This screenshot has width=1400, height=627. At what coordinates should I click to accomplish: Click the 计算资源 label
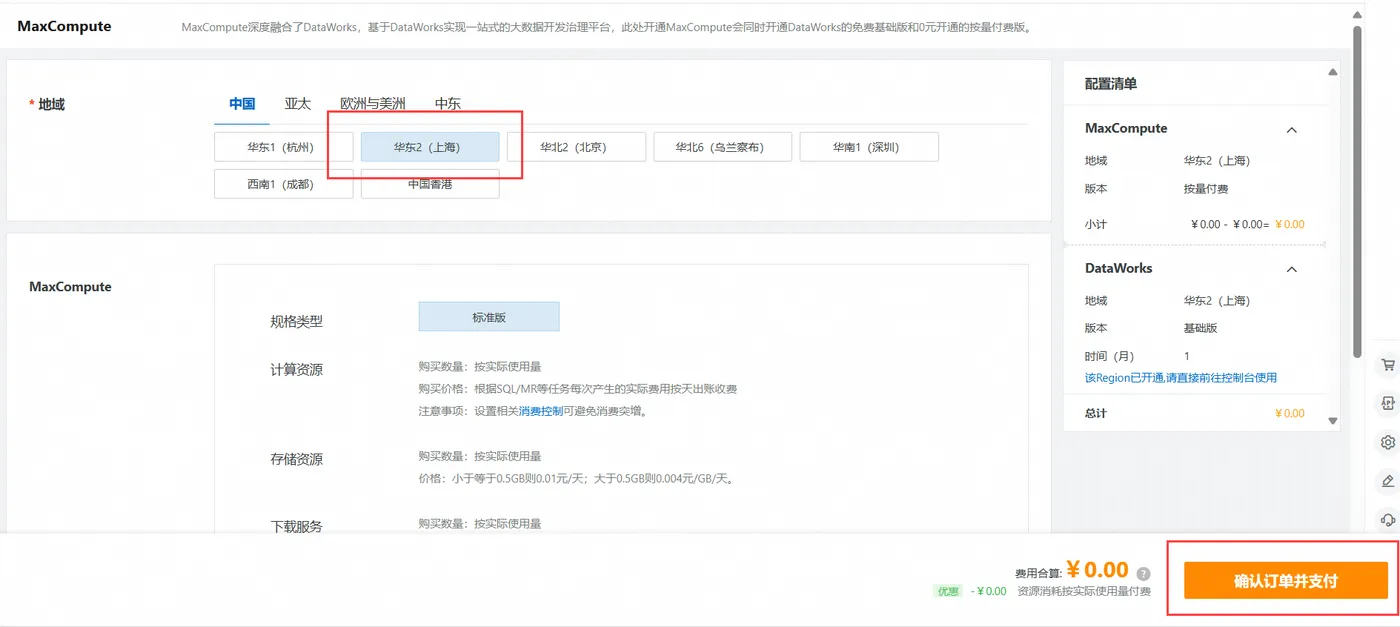pyautogui.click(x=296, y=370)
